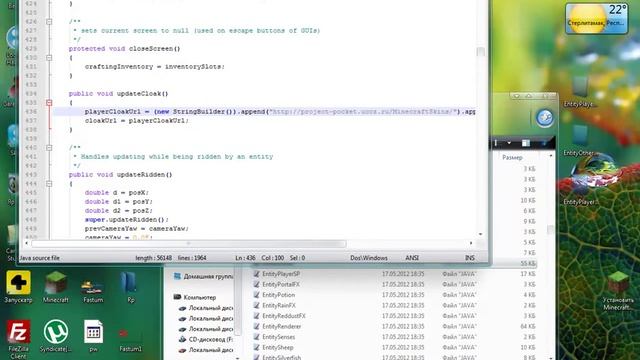Screen dimensions: 640x360
Task: Click the super.updateRidden() code line
Action: pyautogui.click(x=127, y=220)
